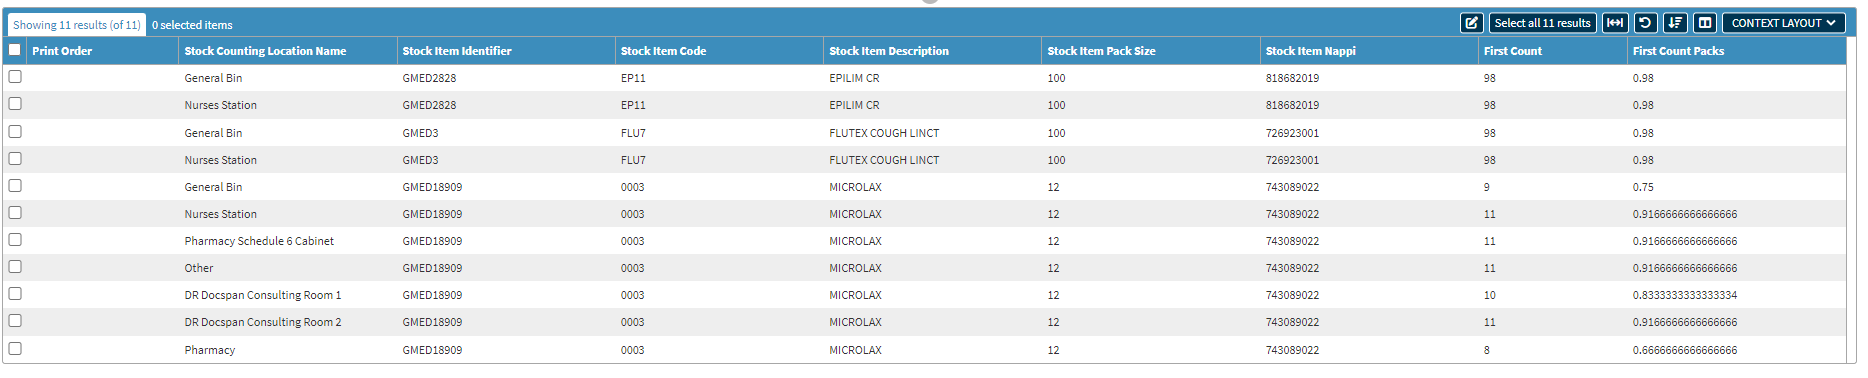Image resolution: width=1868 pixels, height=378 pixels.
Task: Check the Pharmacy Schedule 6 Cabinet row
Action: pos(15,240)
